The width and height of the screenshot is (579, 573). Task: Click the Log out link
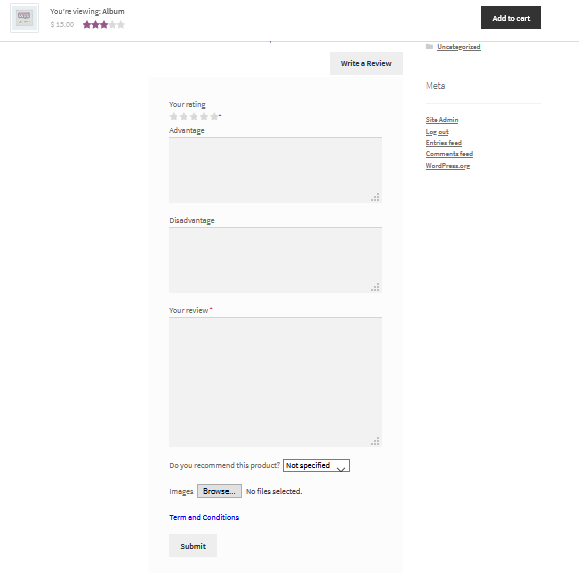[x=437, y=131]
